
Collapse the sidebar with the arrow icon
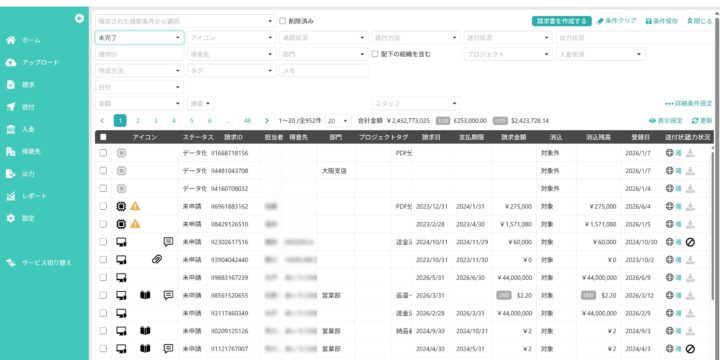click(x=79, y=18)
